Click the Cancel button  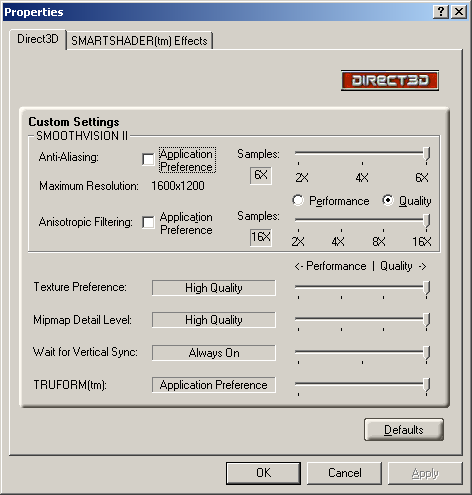coord(344,473)
